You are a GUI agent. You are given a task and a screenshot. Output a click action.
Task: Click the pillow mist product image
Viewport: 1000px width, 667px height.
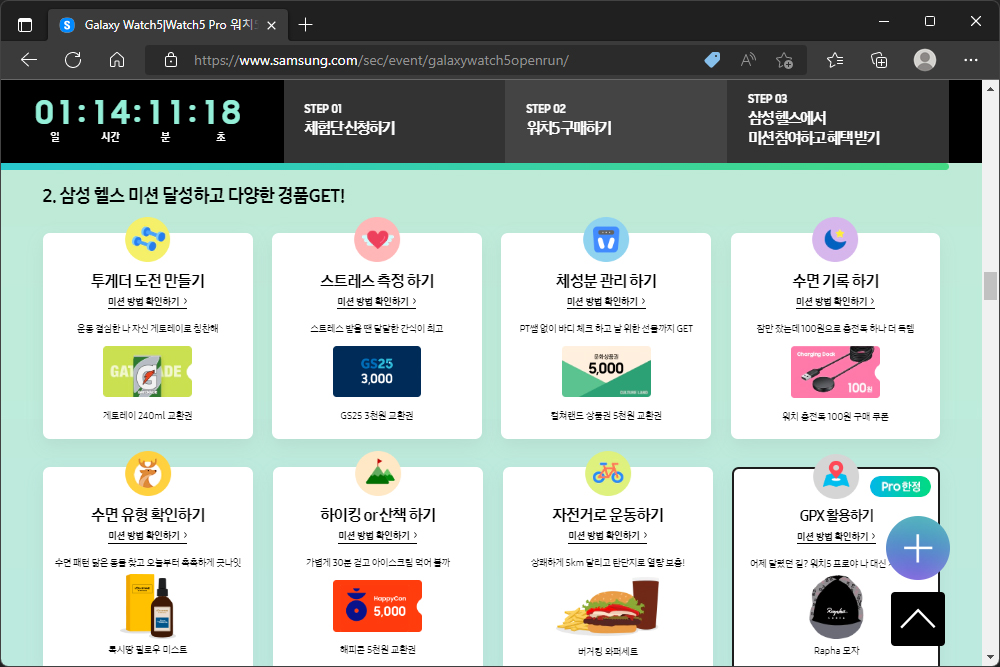[x=151, y=606]
